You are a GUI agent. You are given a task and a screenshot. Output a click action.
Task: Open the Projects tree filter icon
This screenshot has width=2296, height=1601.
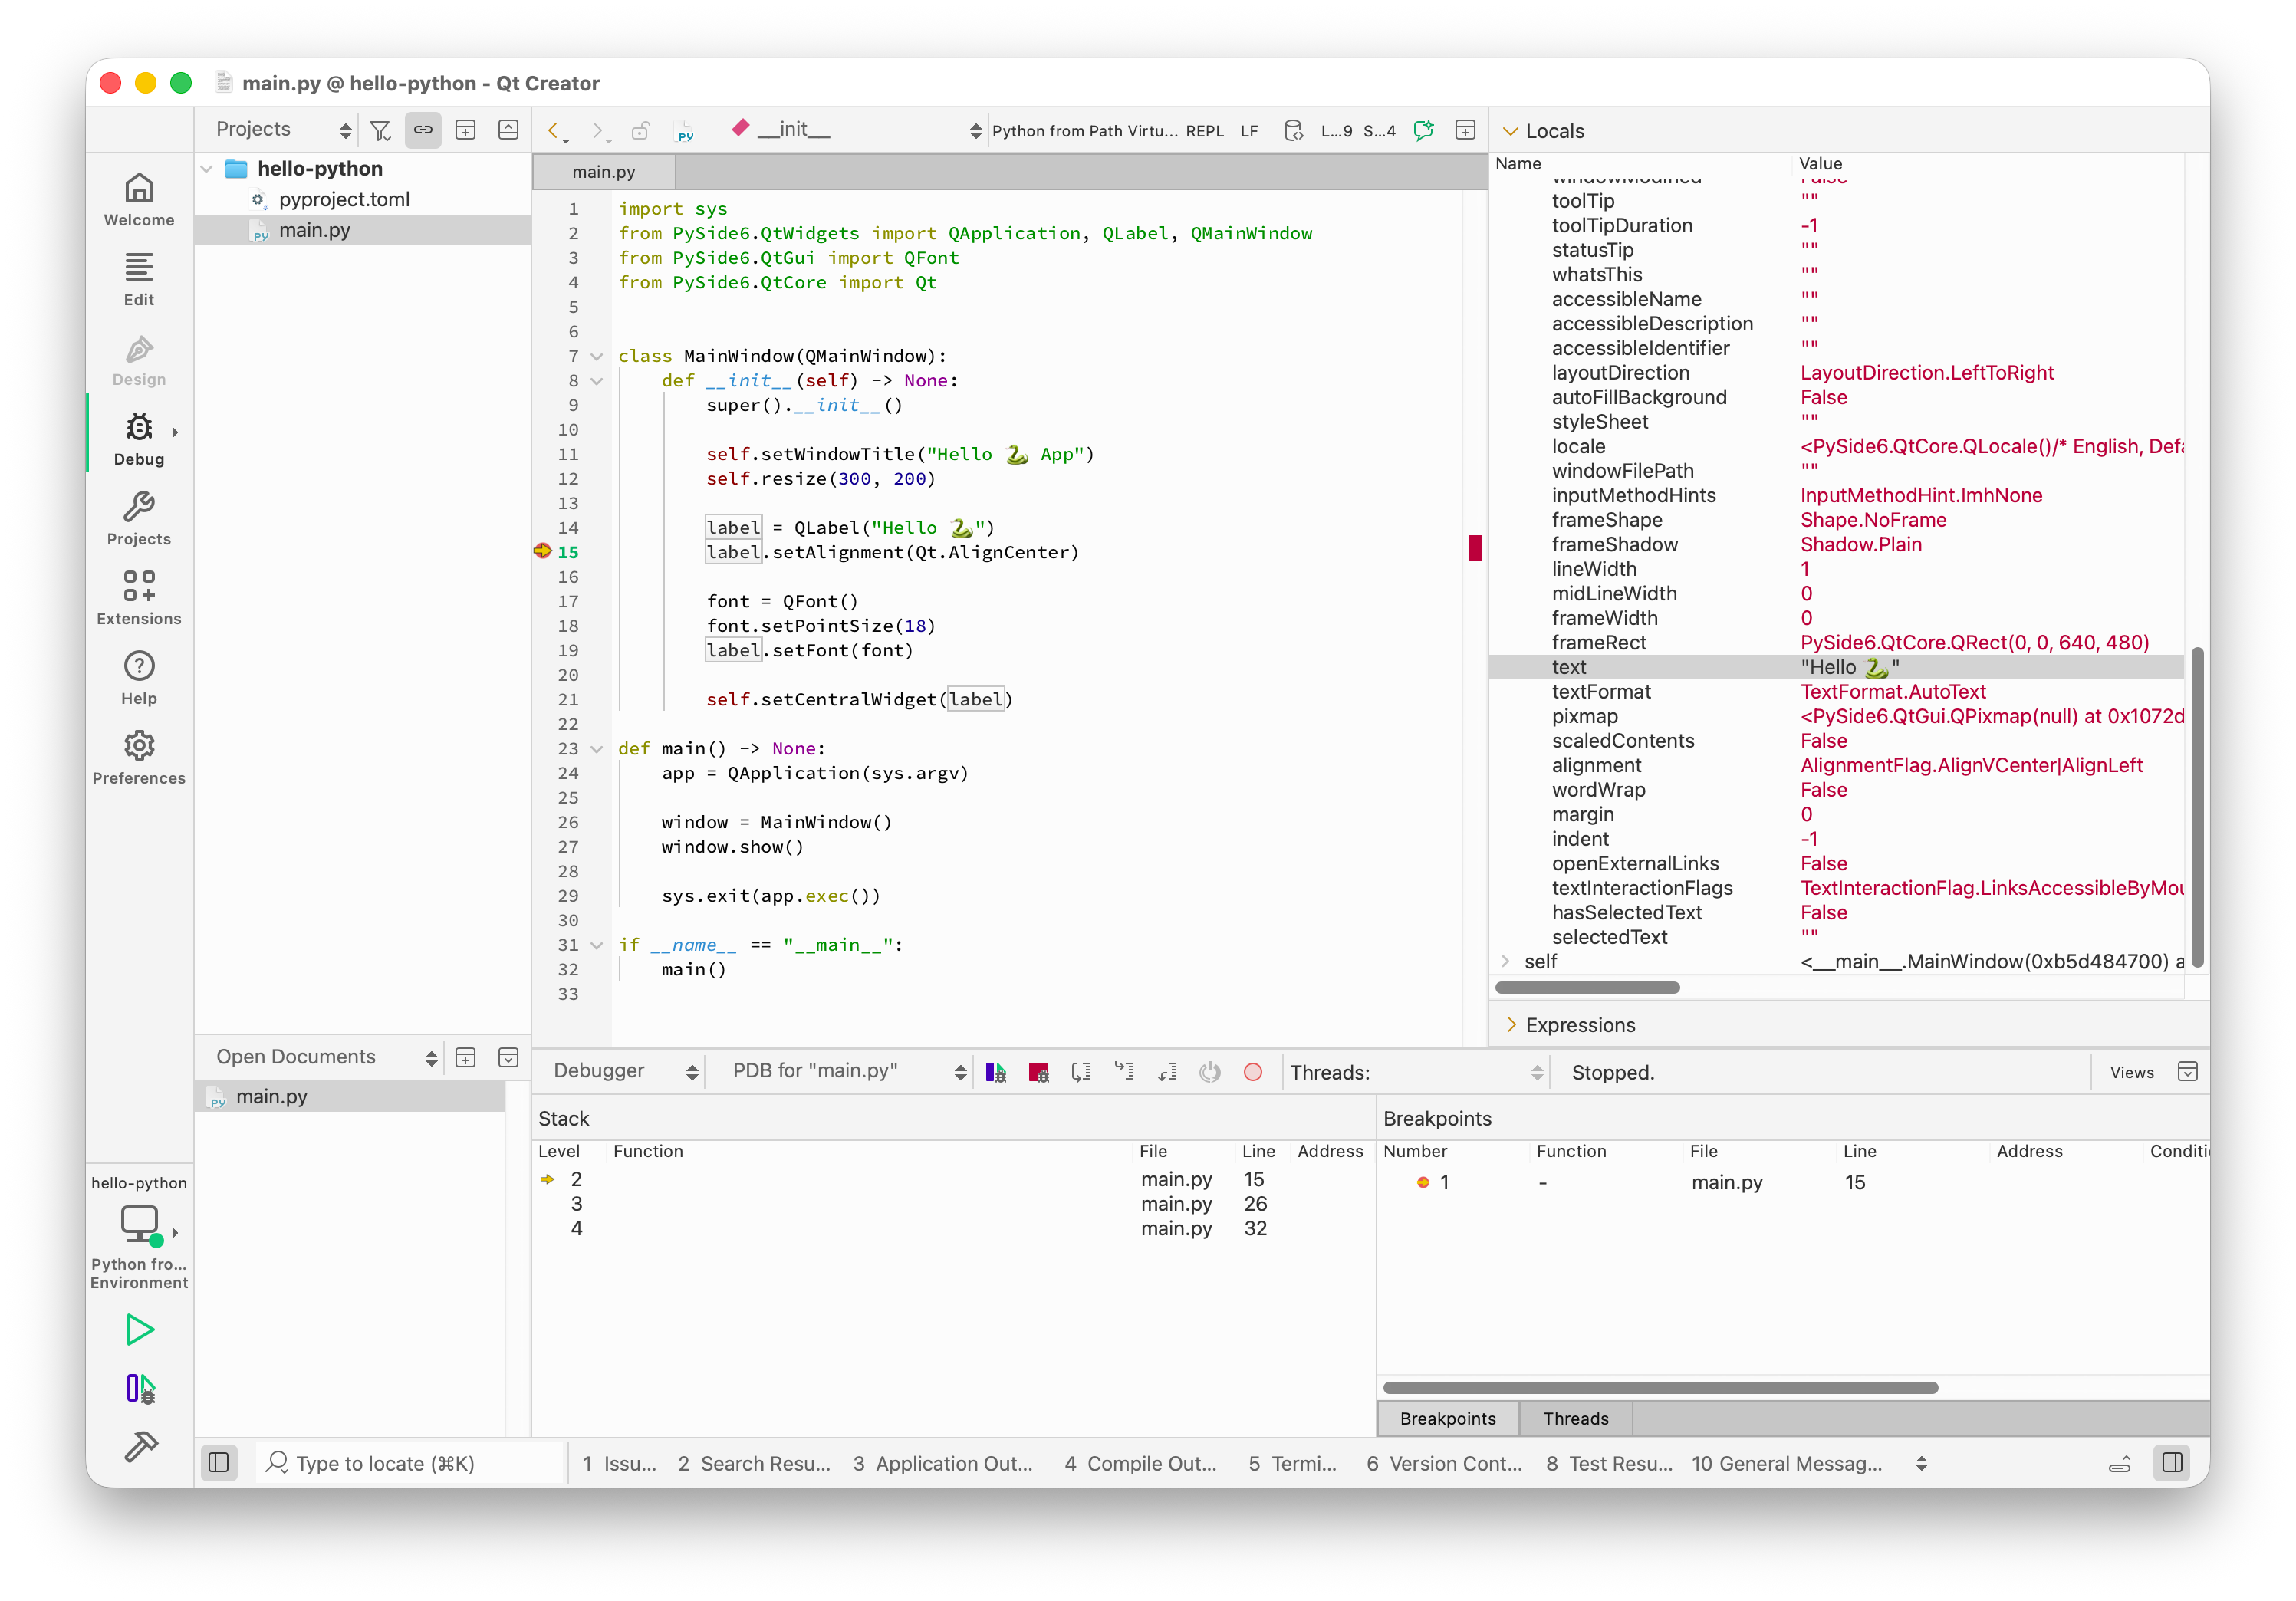[380, 130]
